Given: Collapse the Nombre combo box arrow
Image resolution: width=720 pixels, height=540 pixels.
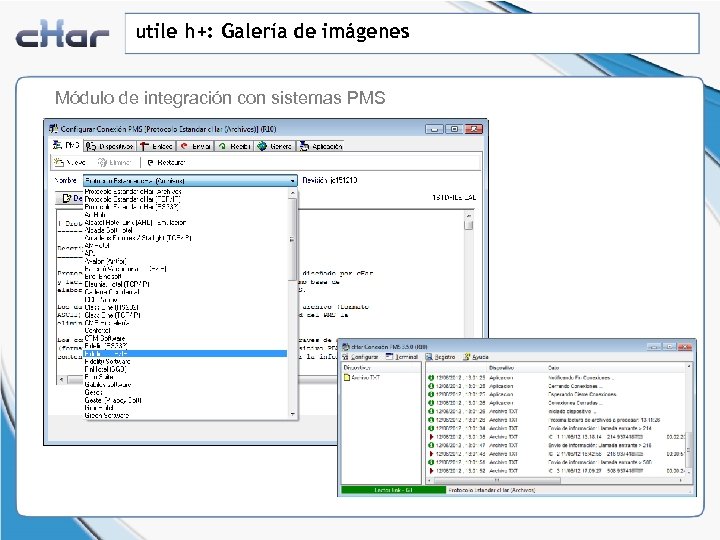Looking at the screenshot, I should [x=292, y=181].
